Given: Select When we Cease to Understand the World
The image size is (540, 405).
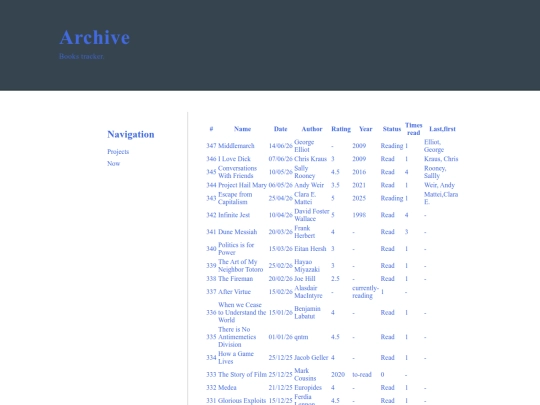Looking at the screenshot, I should (242, 312).
